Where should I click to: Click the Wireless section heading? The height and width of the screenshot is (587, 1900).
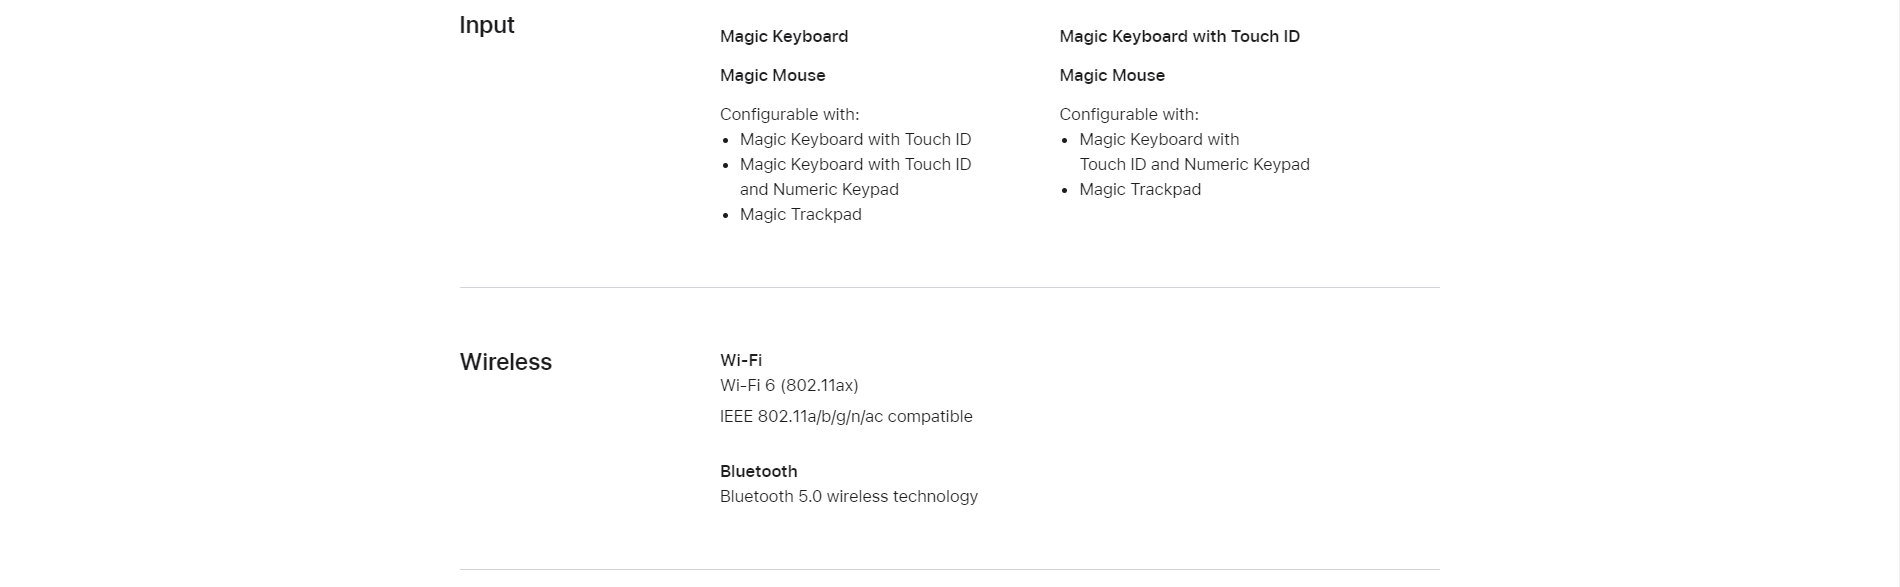(505, 362)
